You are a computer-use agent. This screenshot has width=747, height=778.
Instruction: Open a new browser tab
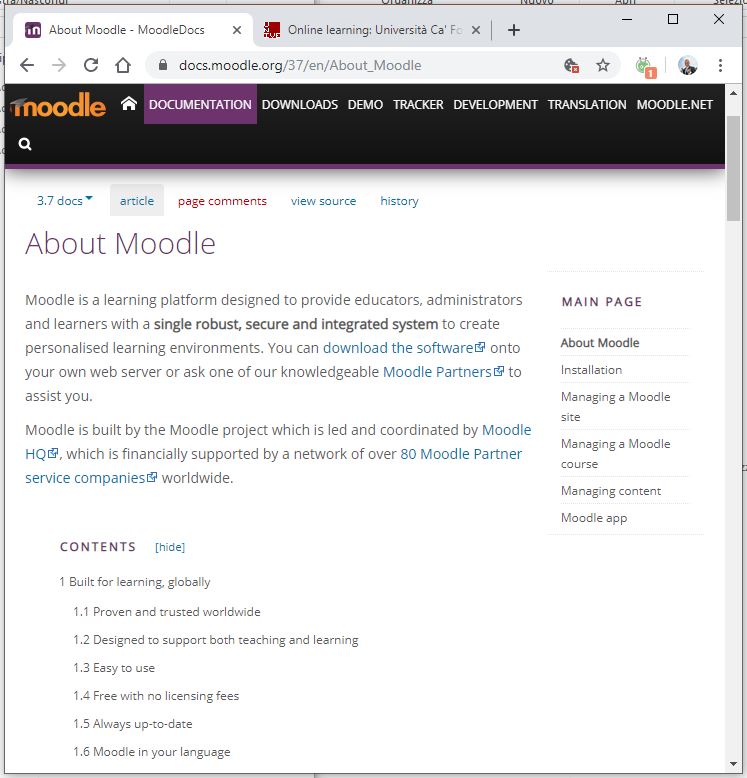(x=514, y=30)
